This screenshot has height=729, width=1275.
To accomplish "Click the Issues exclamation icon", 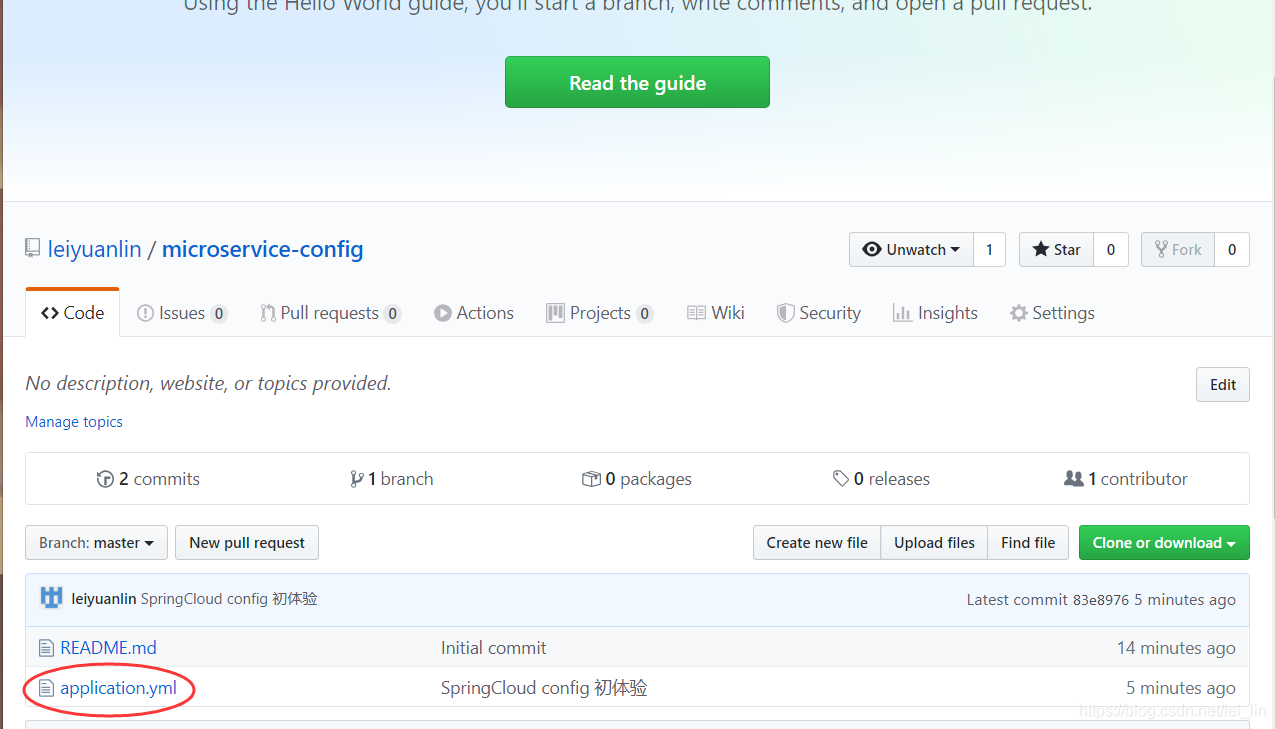I will pyautogui.click(x=145, y=313).
